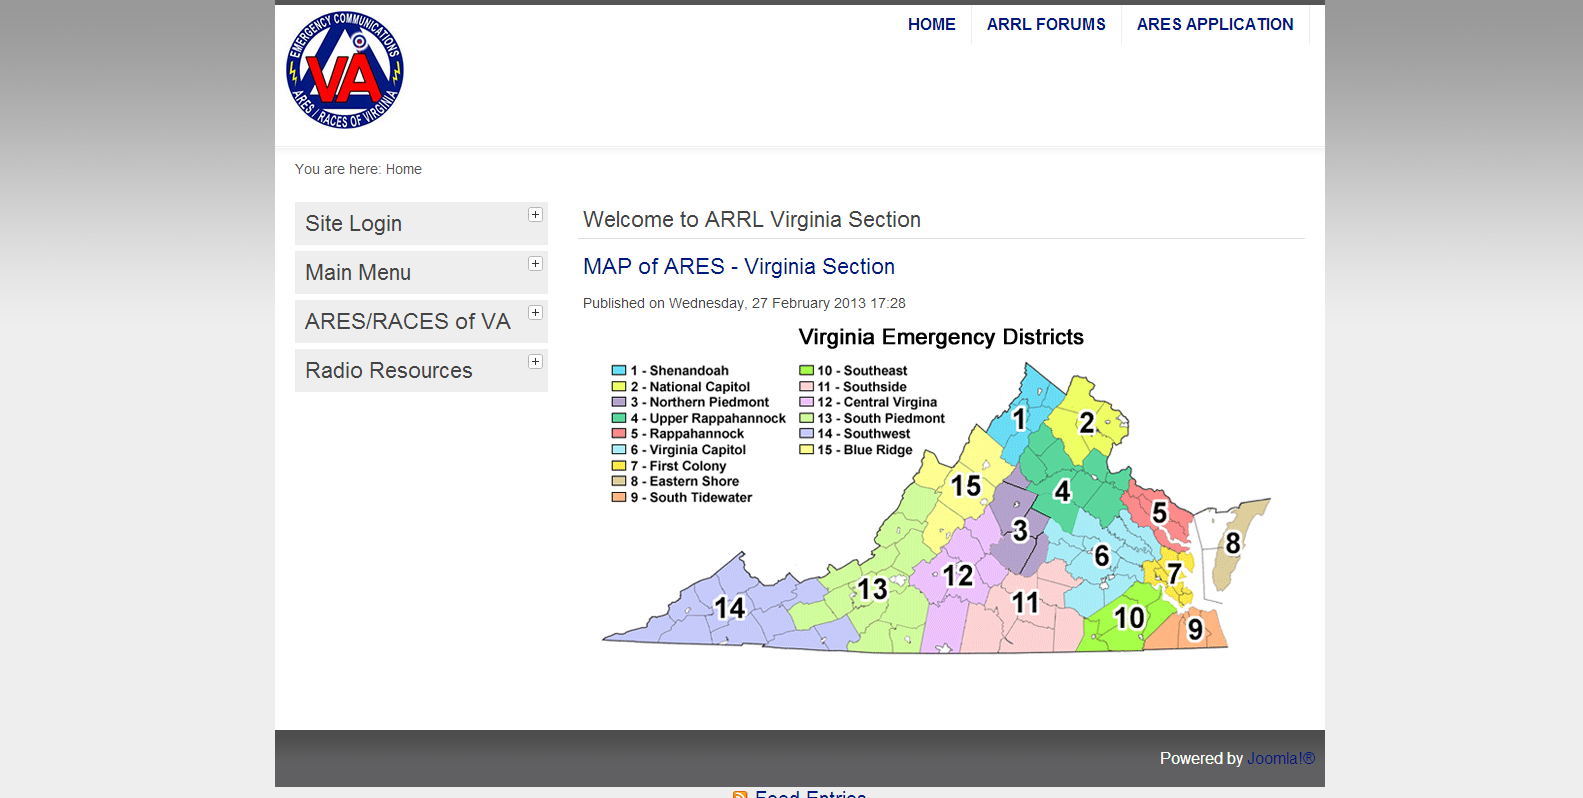
Task: Click the Southwest legend color swatch
Action: click(806, 434)
